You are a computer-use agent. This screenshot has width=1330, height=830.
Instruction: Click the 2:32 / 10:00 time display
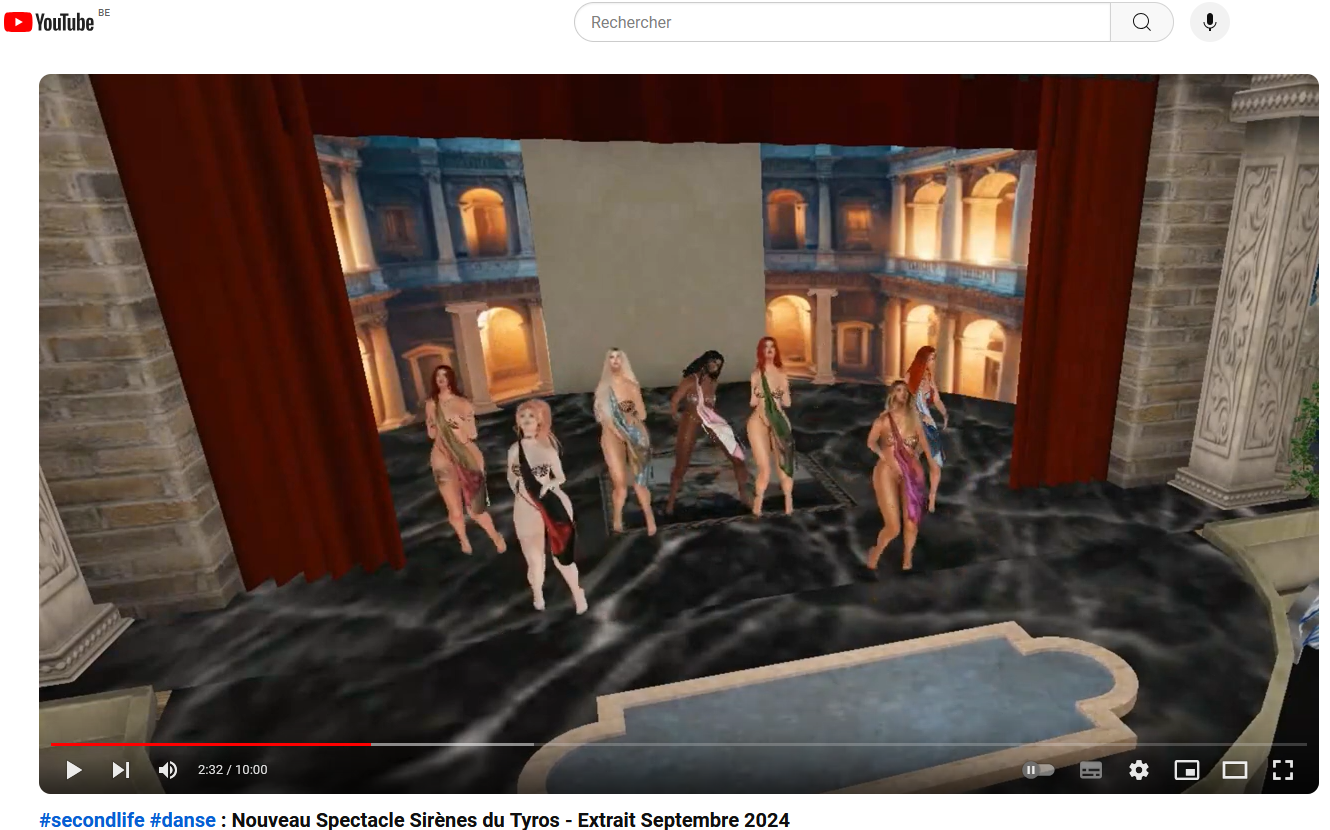pyautogui.click(x=233, y=770)
